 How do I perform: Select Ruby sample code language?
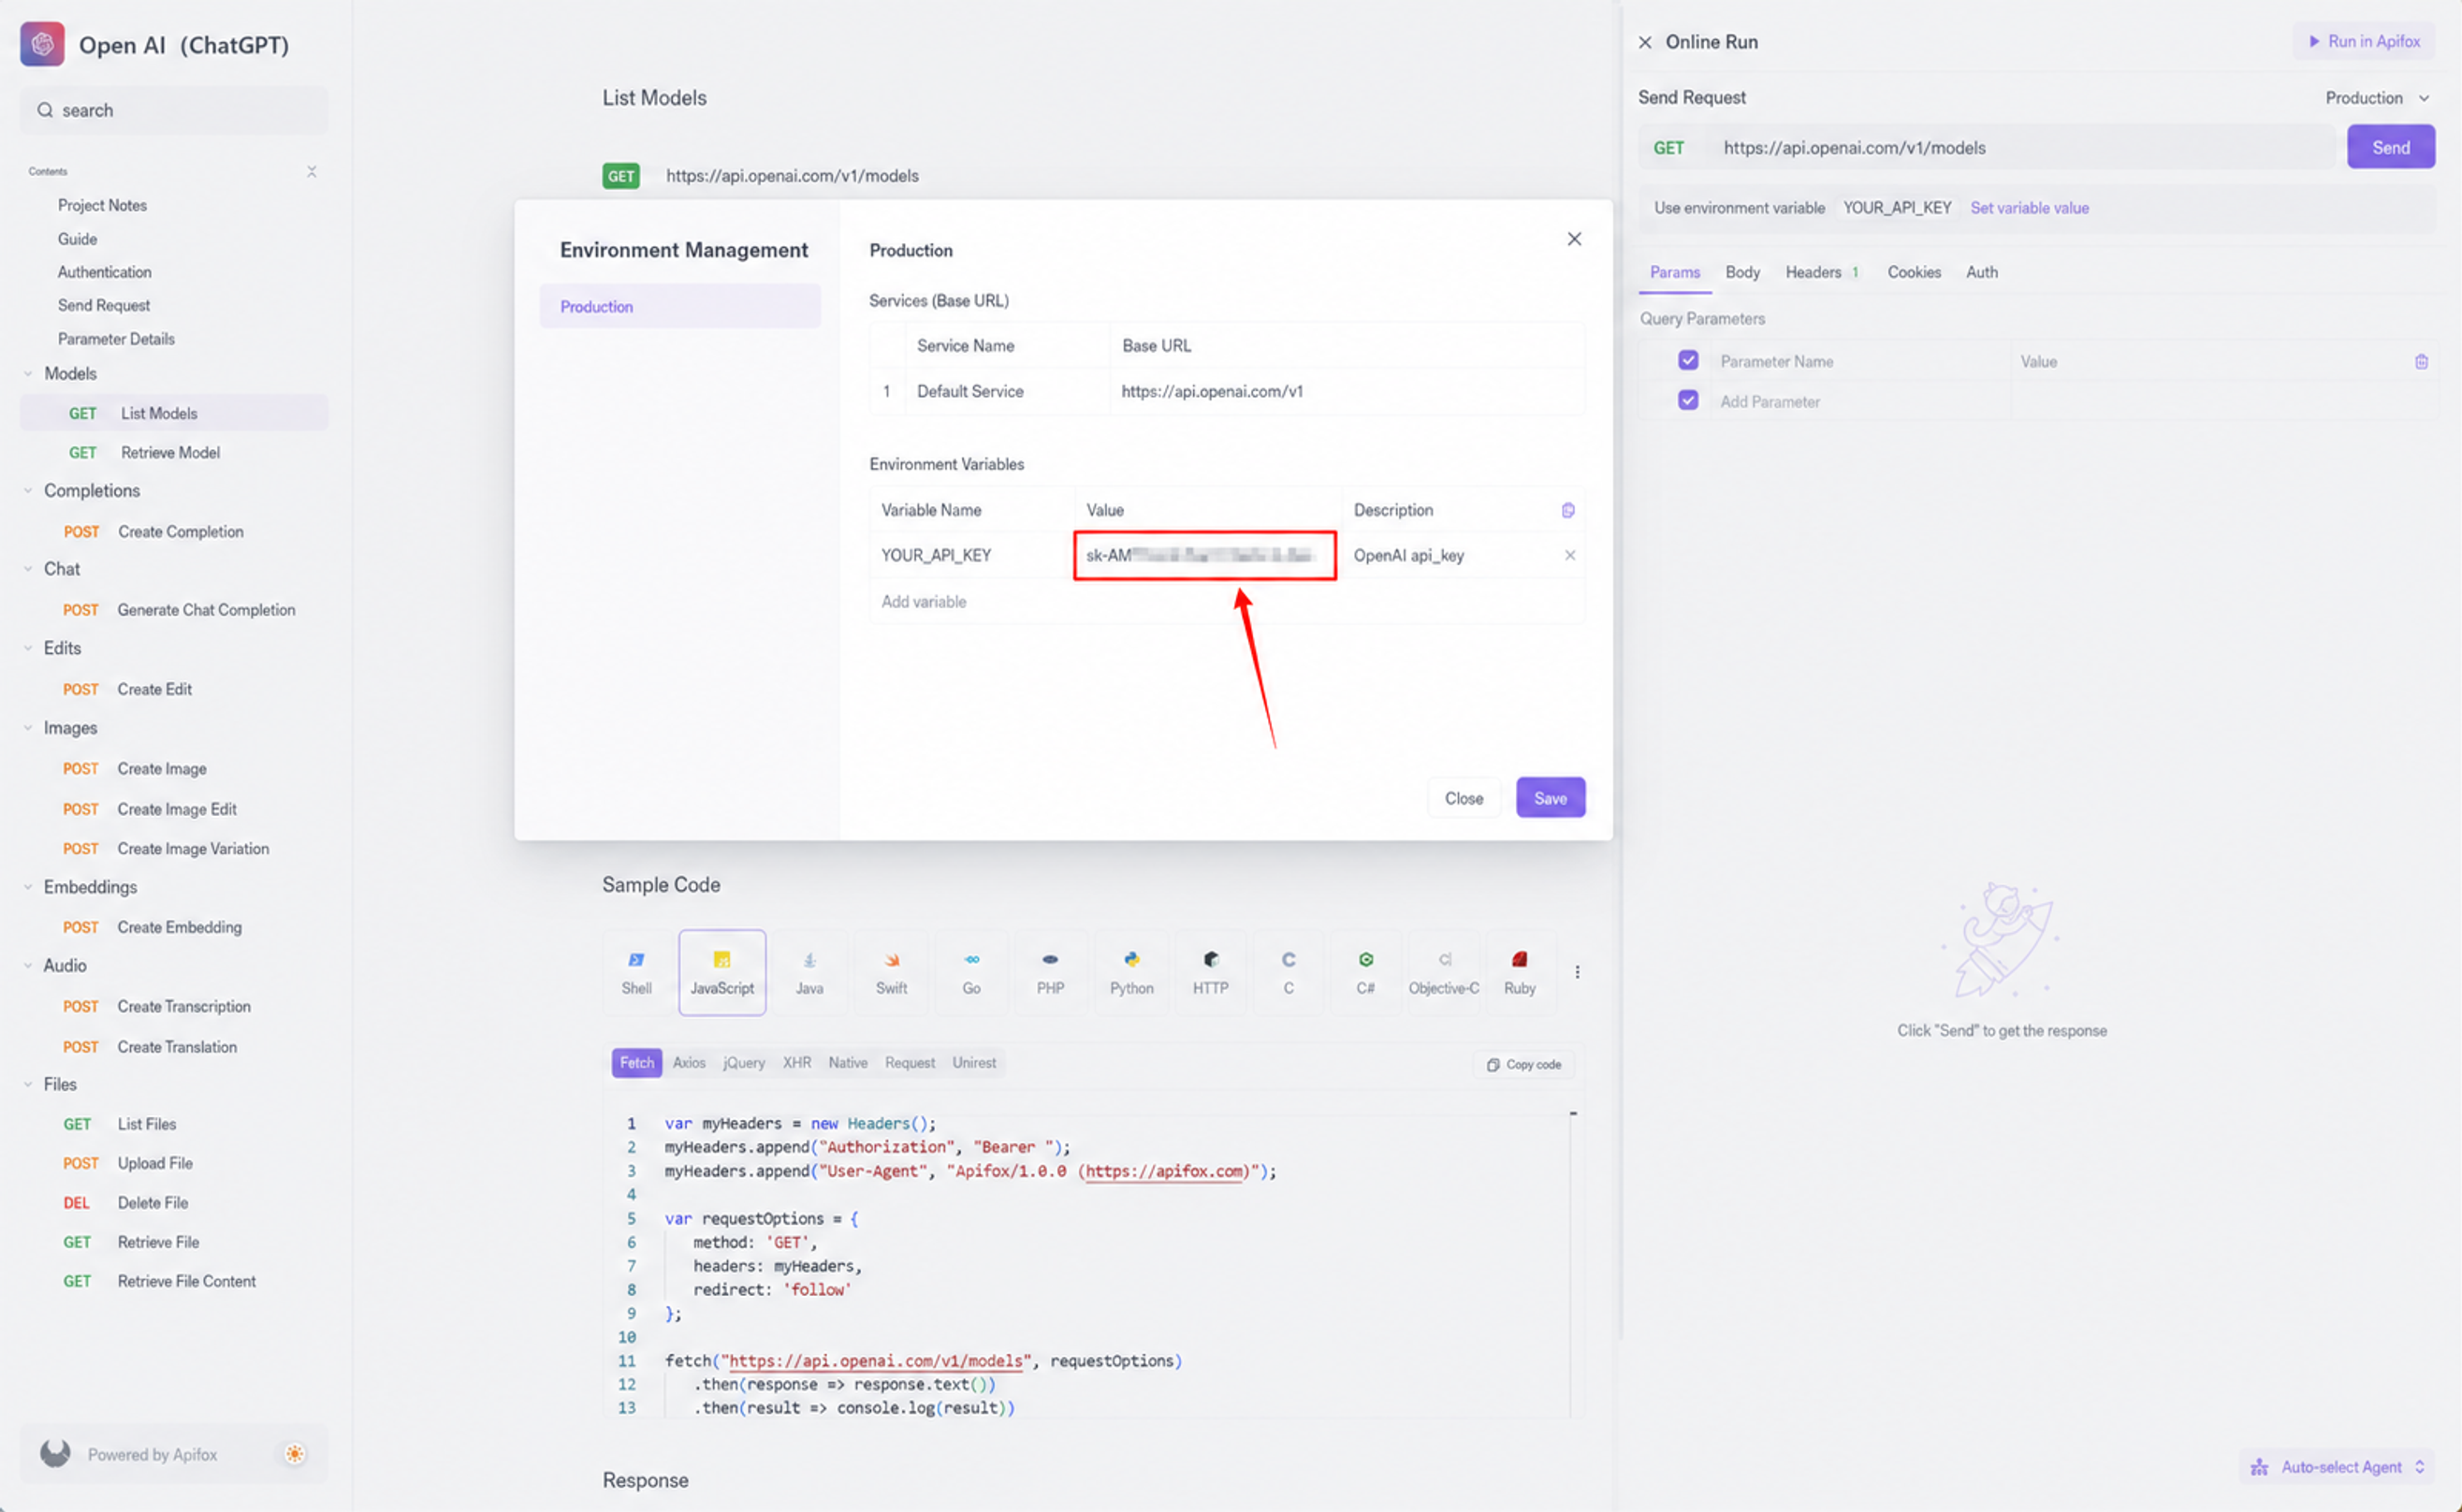click(1519, 973)
